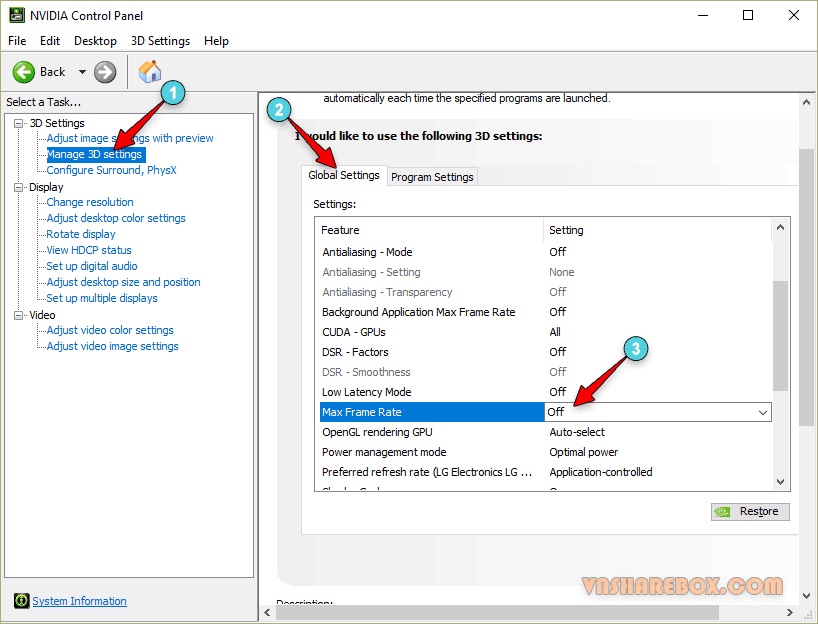Open Adjust desktop color settings

pyautogui.click(x=116, y=218)
